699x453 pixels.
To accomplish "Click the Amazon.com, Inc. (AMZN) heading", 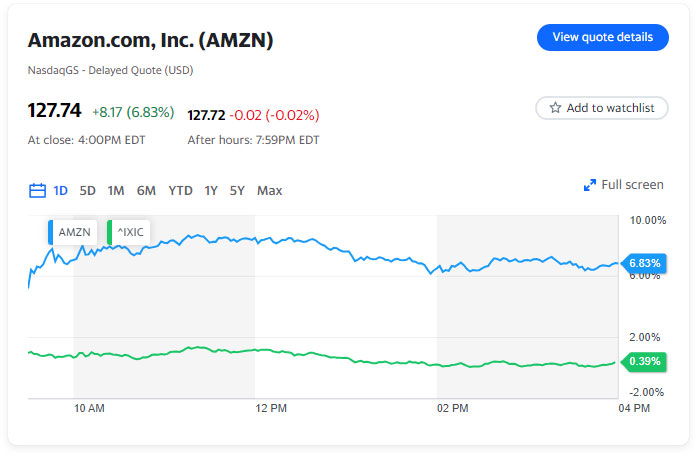I will click(x=150, y=41).
